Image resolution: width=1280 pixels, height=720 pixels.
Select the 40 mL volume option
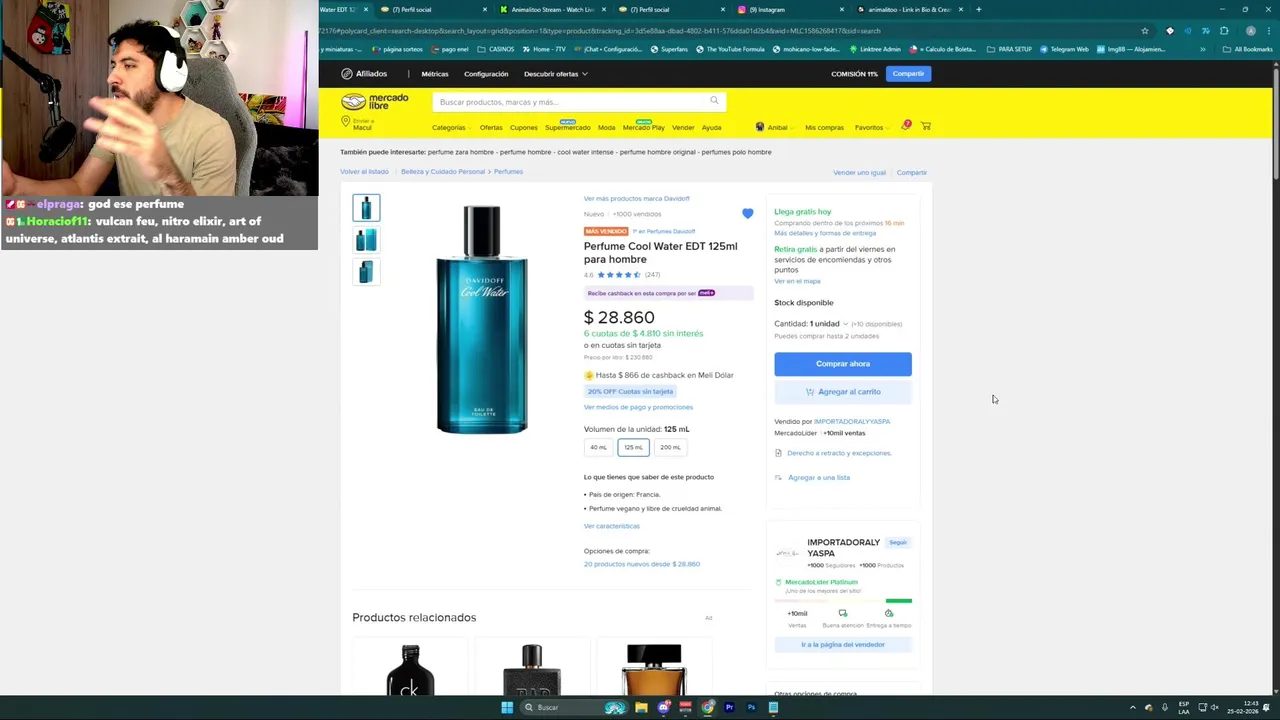coord(598,447)
